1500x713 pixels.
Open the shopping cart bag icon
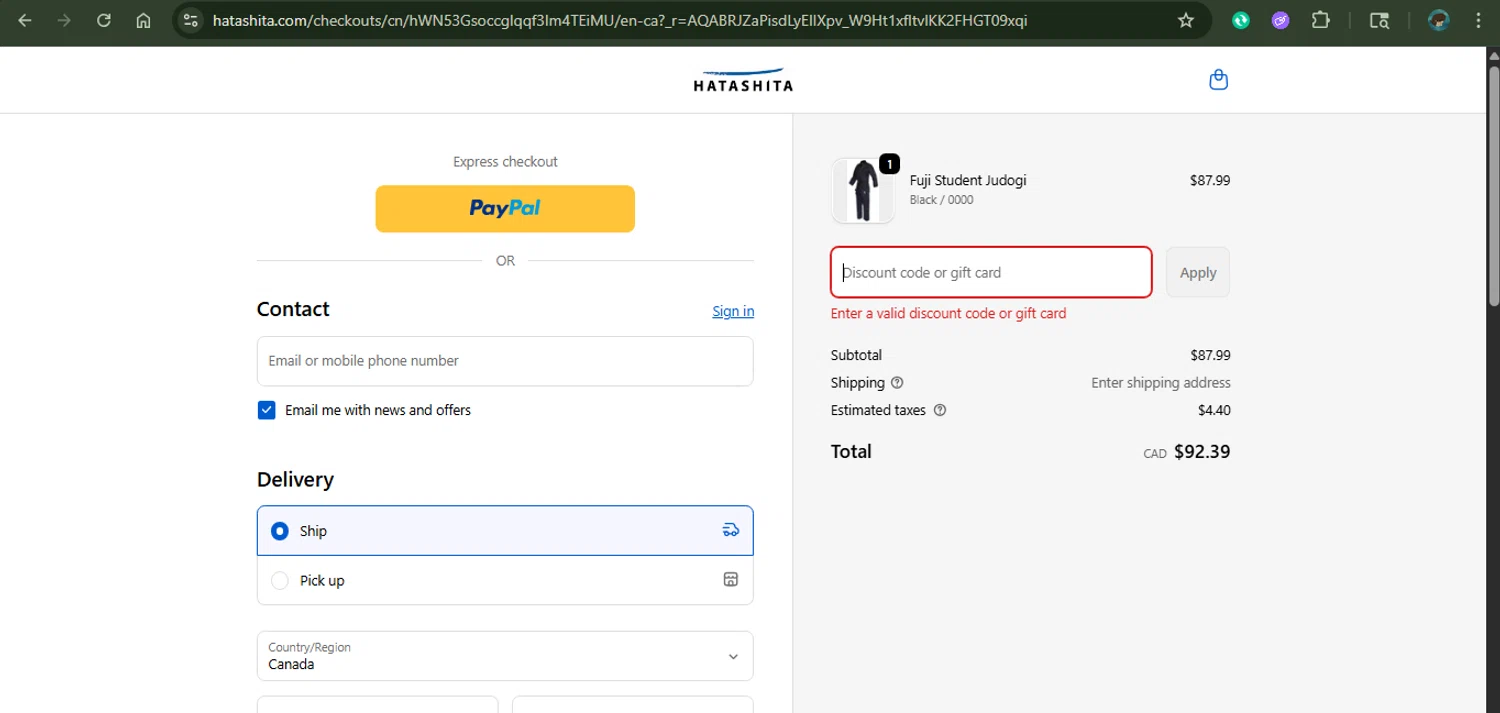point(1218,80)
